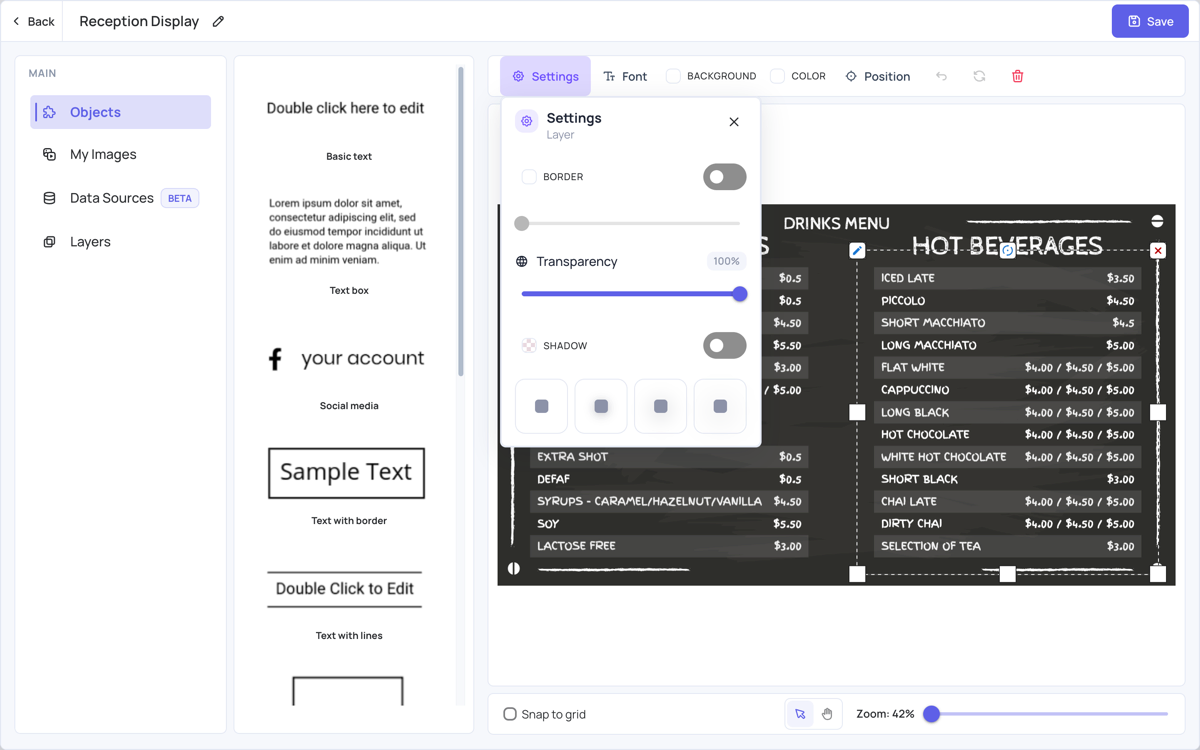Click the blue edit pencil handle on selection
The width and height of the screenshot is (1200, 750).
coord(857,251)
